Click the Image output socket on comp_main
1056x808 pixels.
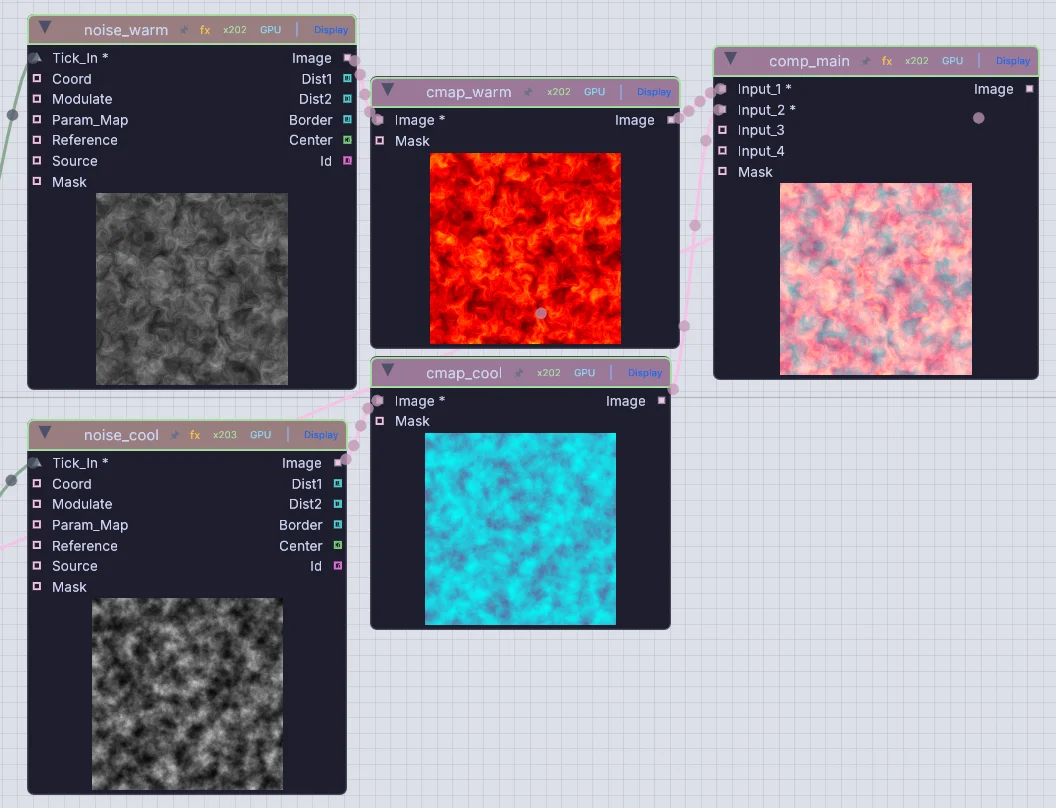1029,89
